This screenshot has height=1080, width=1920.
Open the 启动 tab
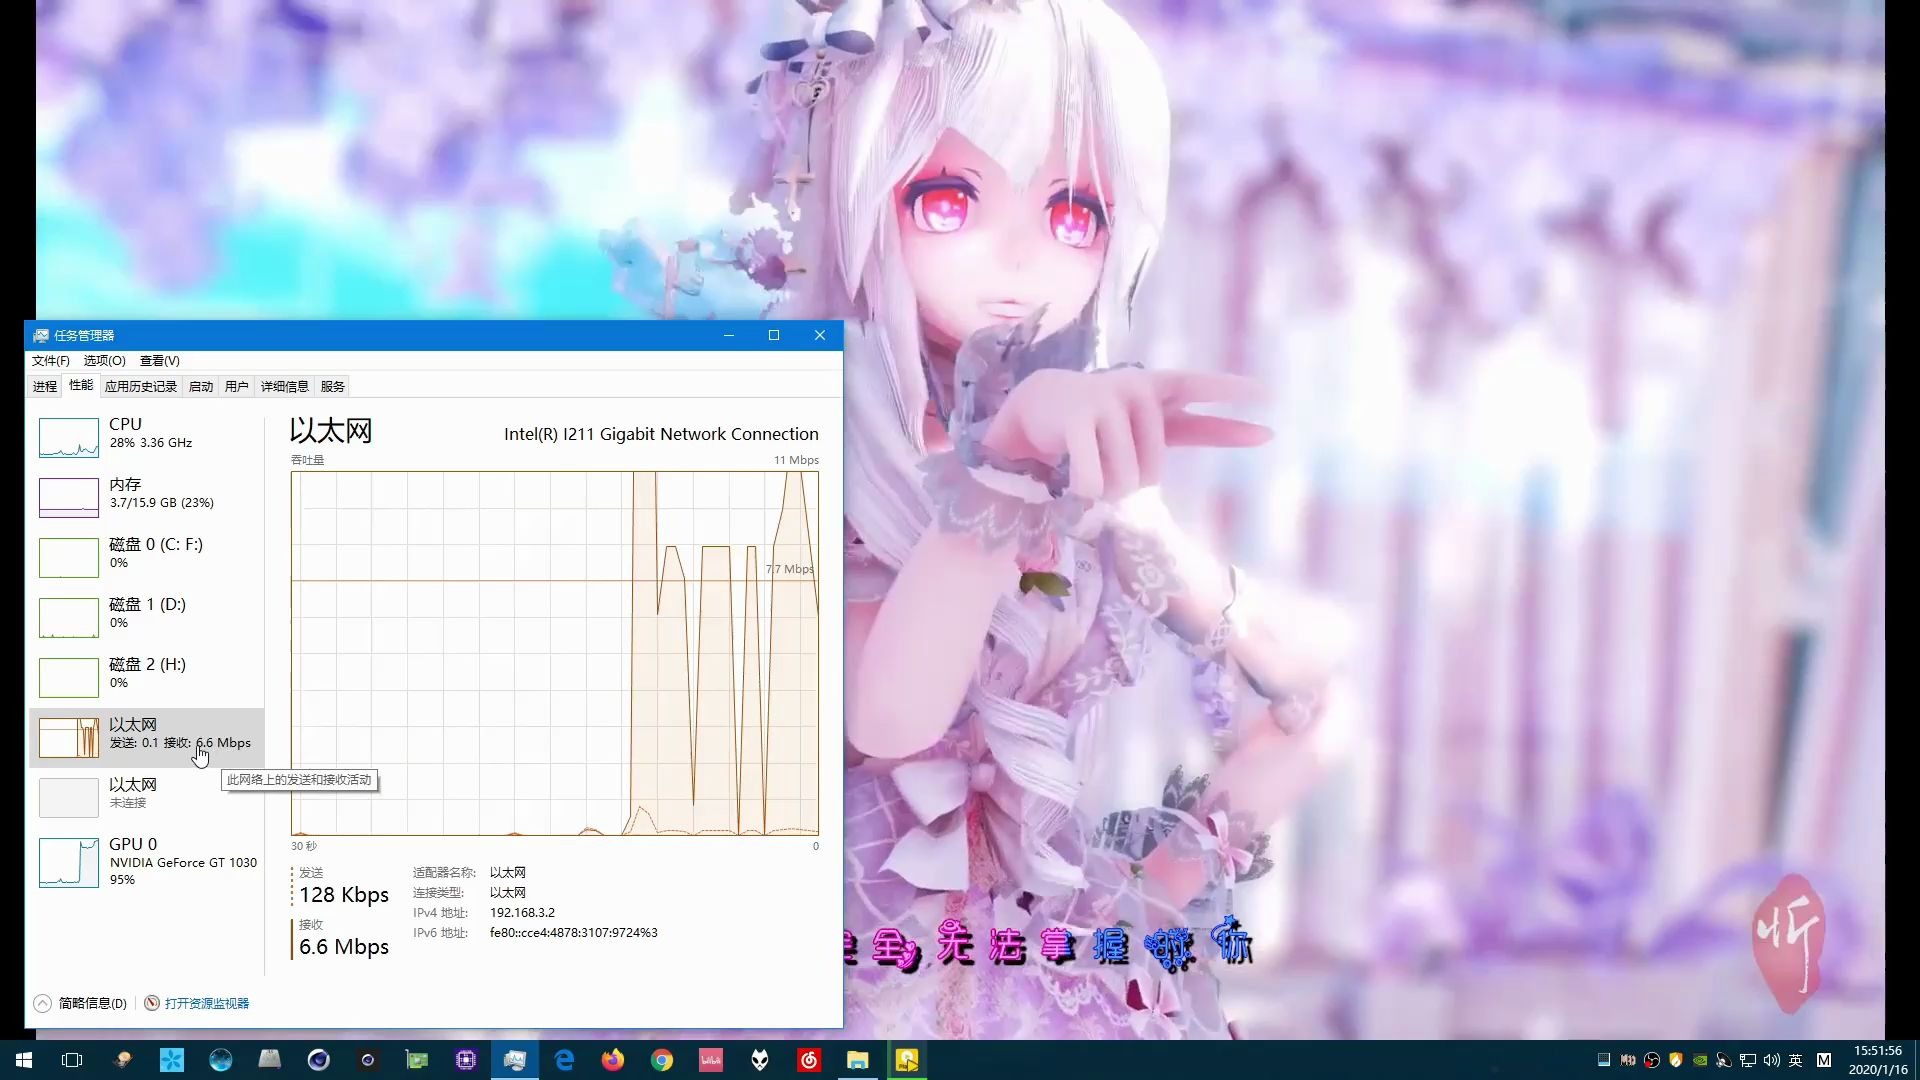coord(201,387)
